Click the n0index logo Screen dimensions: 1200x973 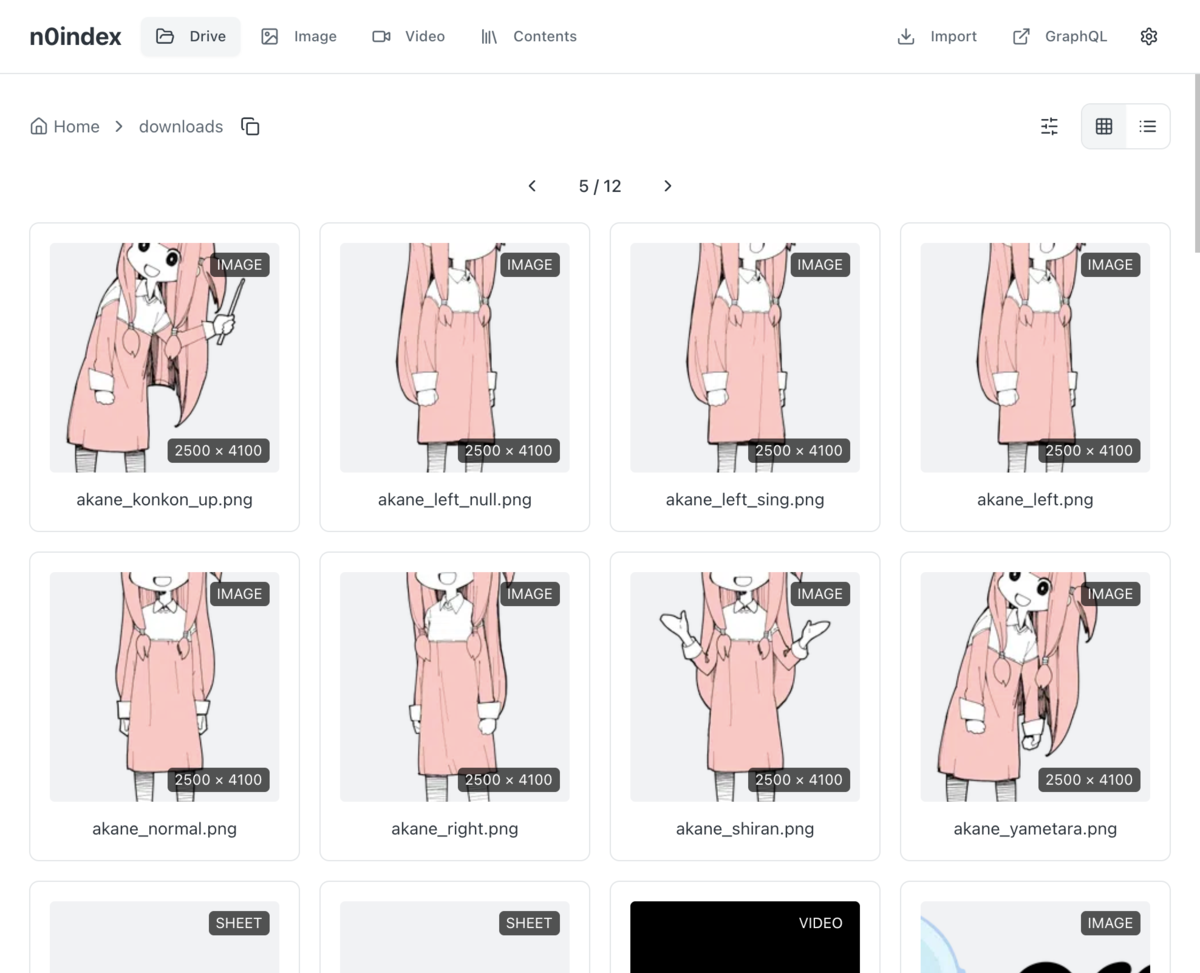(x=76, y=37)
